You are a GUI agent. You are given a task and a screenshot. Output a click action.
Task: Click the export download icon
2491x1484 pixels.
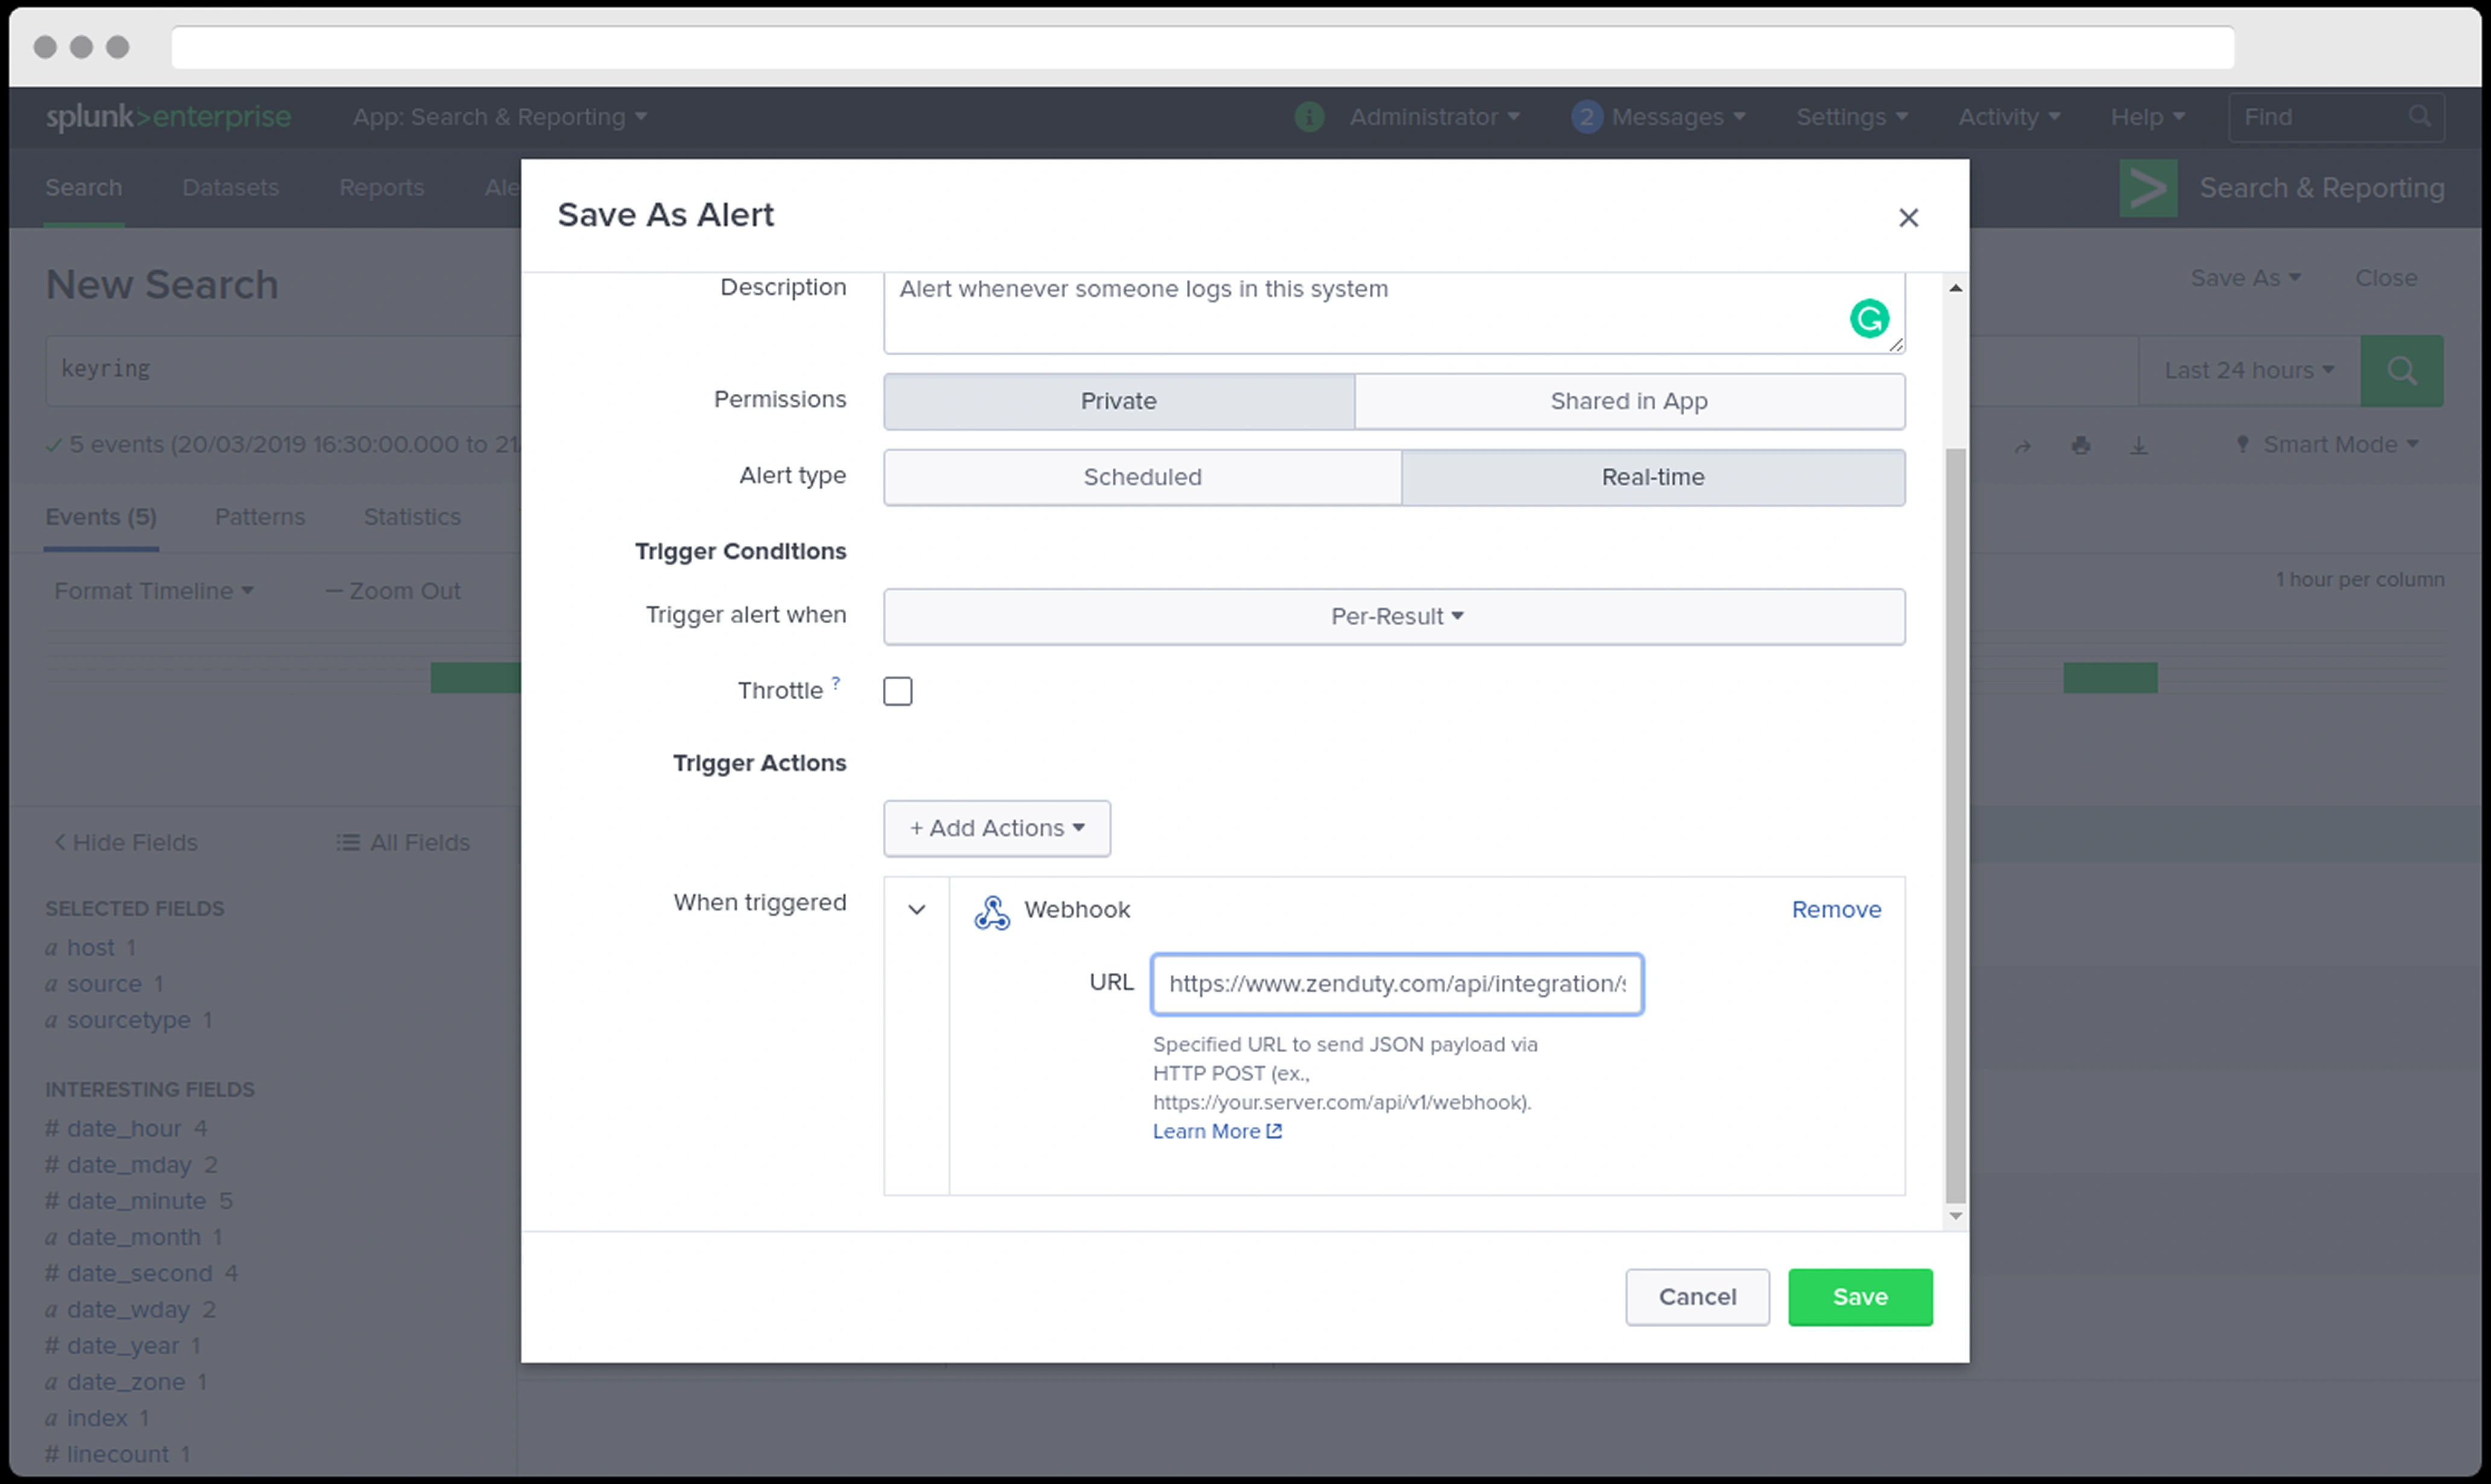click(x=2138, y=445)
